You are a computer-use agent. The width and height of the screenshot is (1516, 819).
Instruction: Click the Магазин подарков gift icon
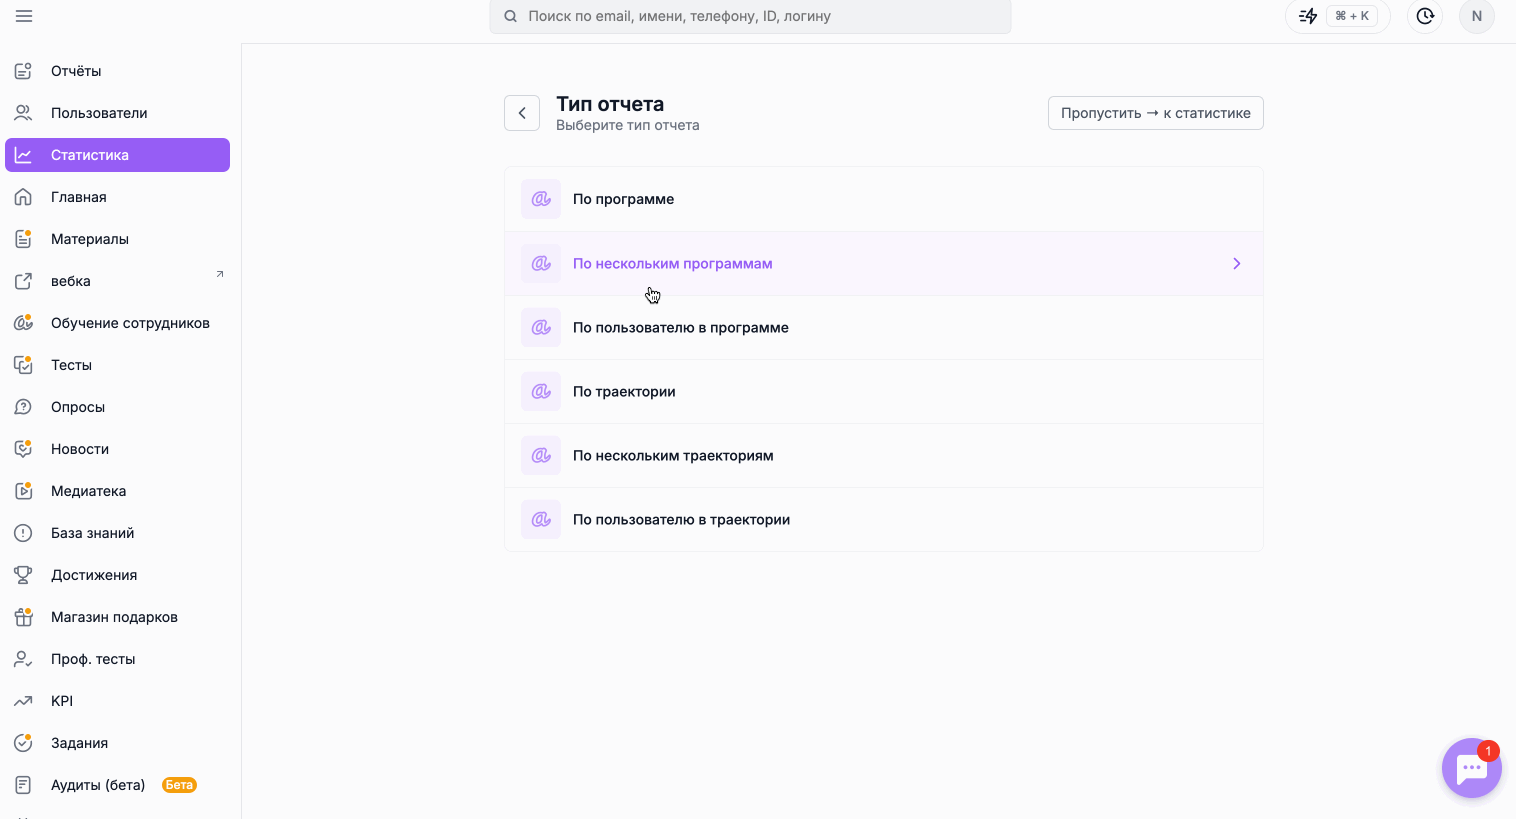point(23,617)
